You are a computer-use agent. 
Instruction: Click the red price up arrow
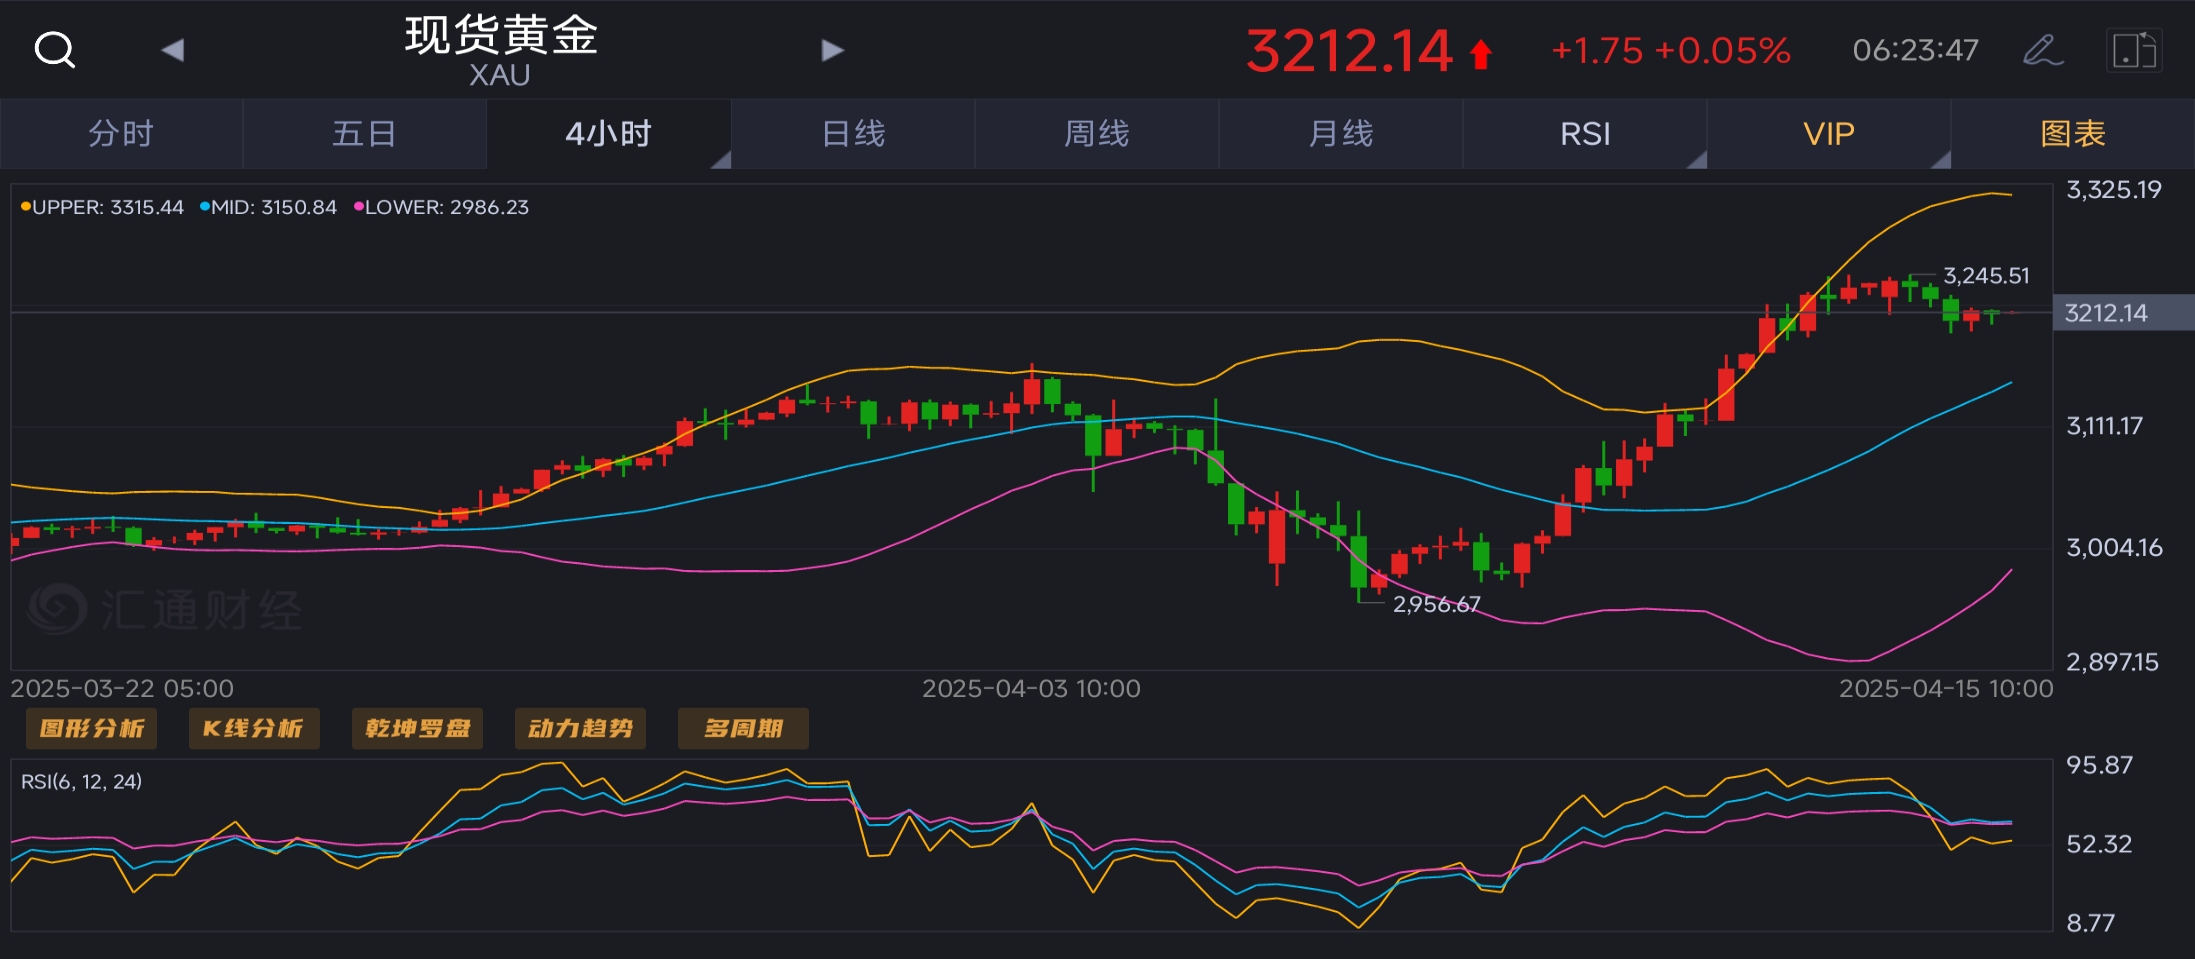(1481, 53)
